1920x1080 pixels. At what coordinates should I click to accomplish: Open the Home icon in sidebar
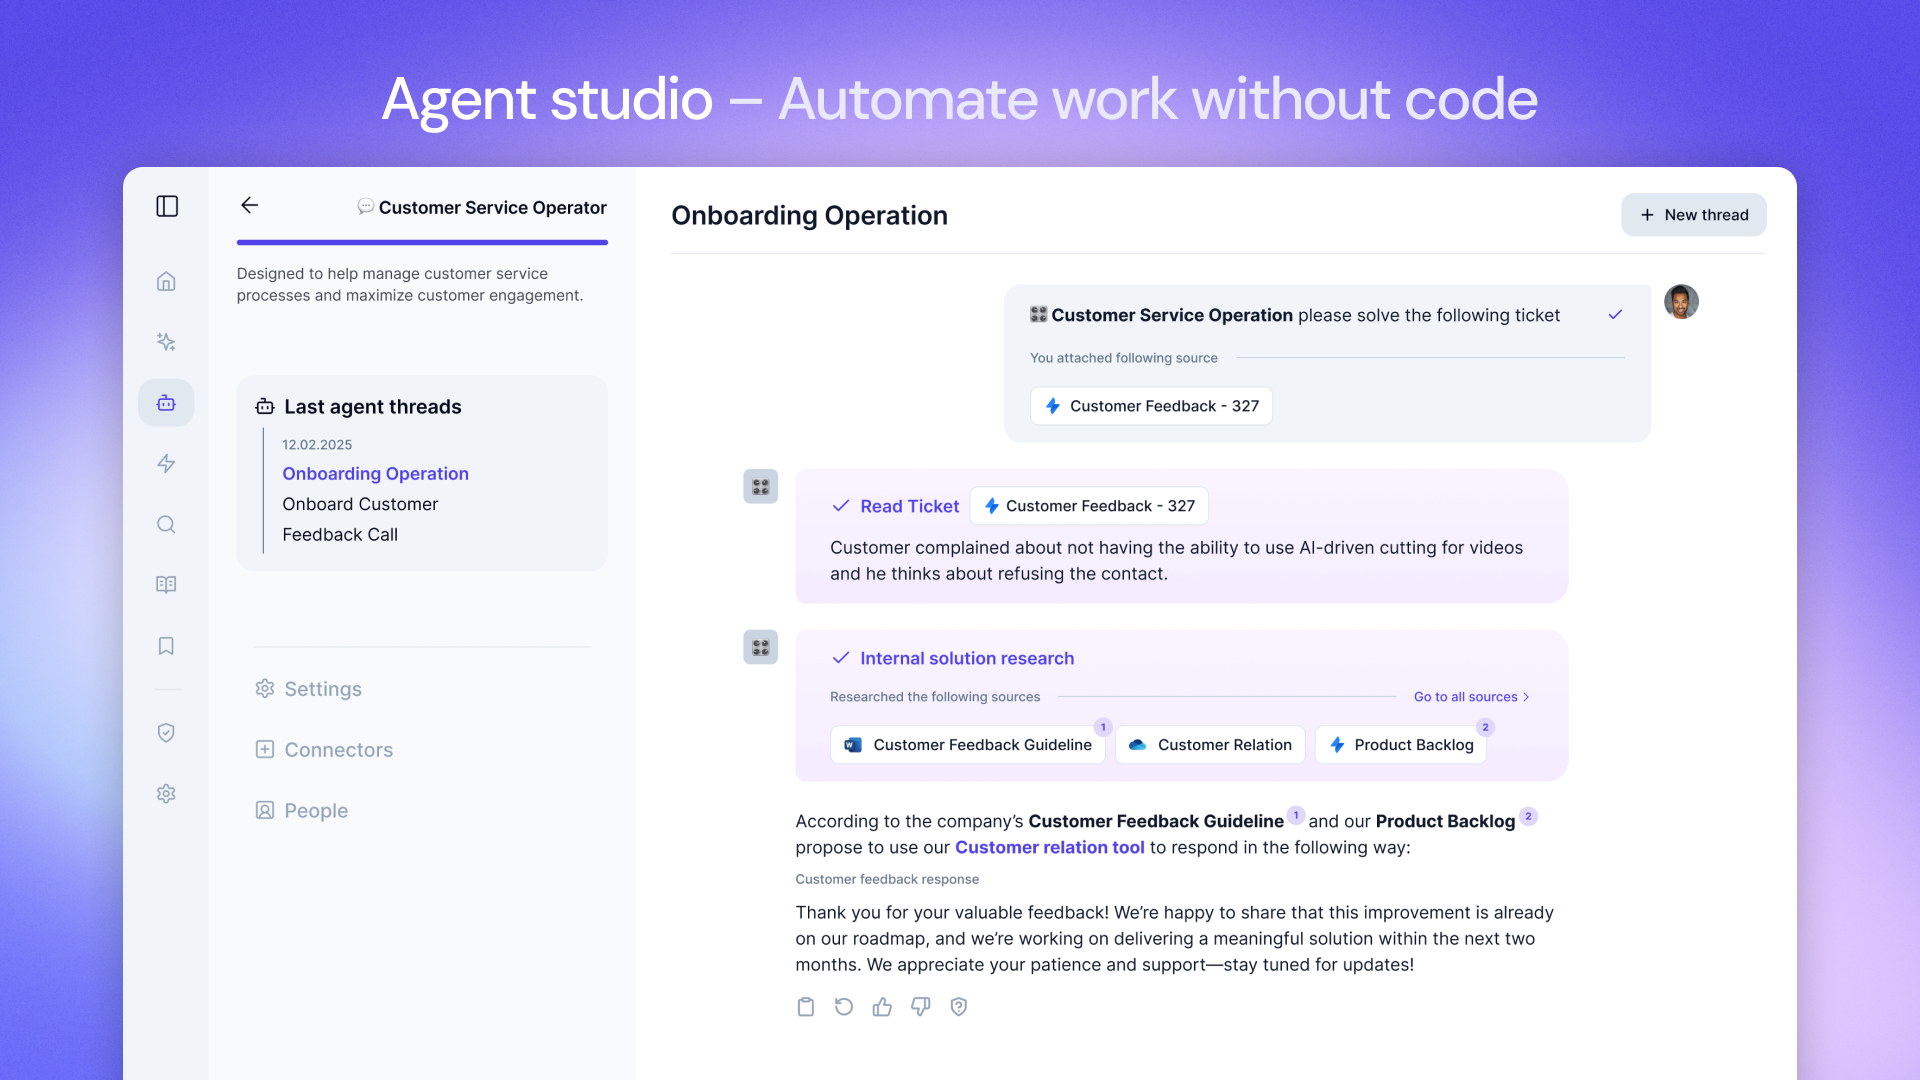166,281
